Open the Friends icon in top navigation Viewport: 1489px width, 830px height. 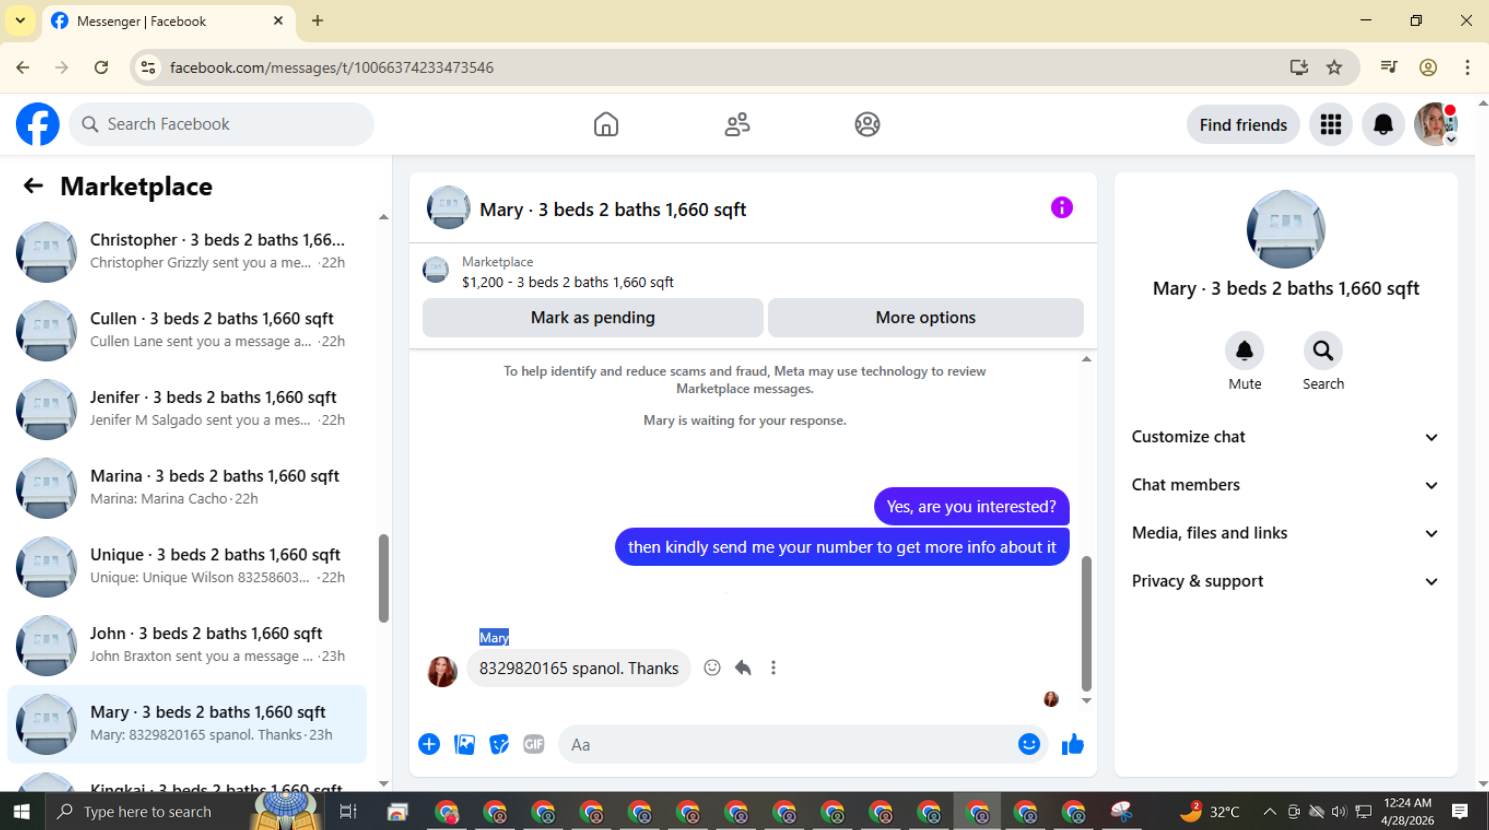point(737,124)
